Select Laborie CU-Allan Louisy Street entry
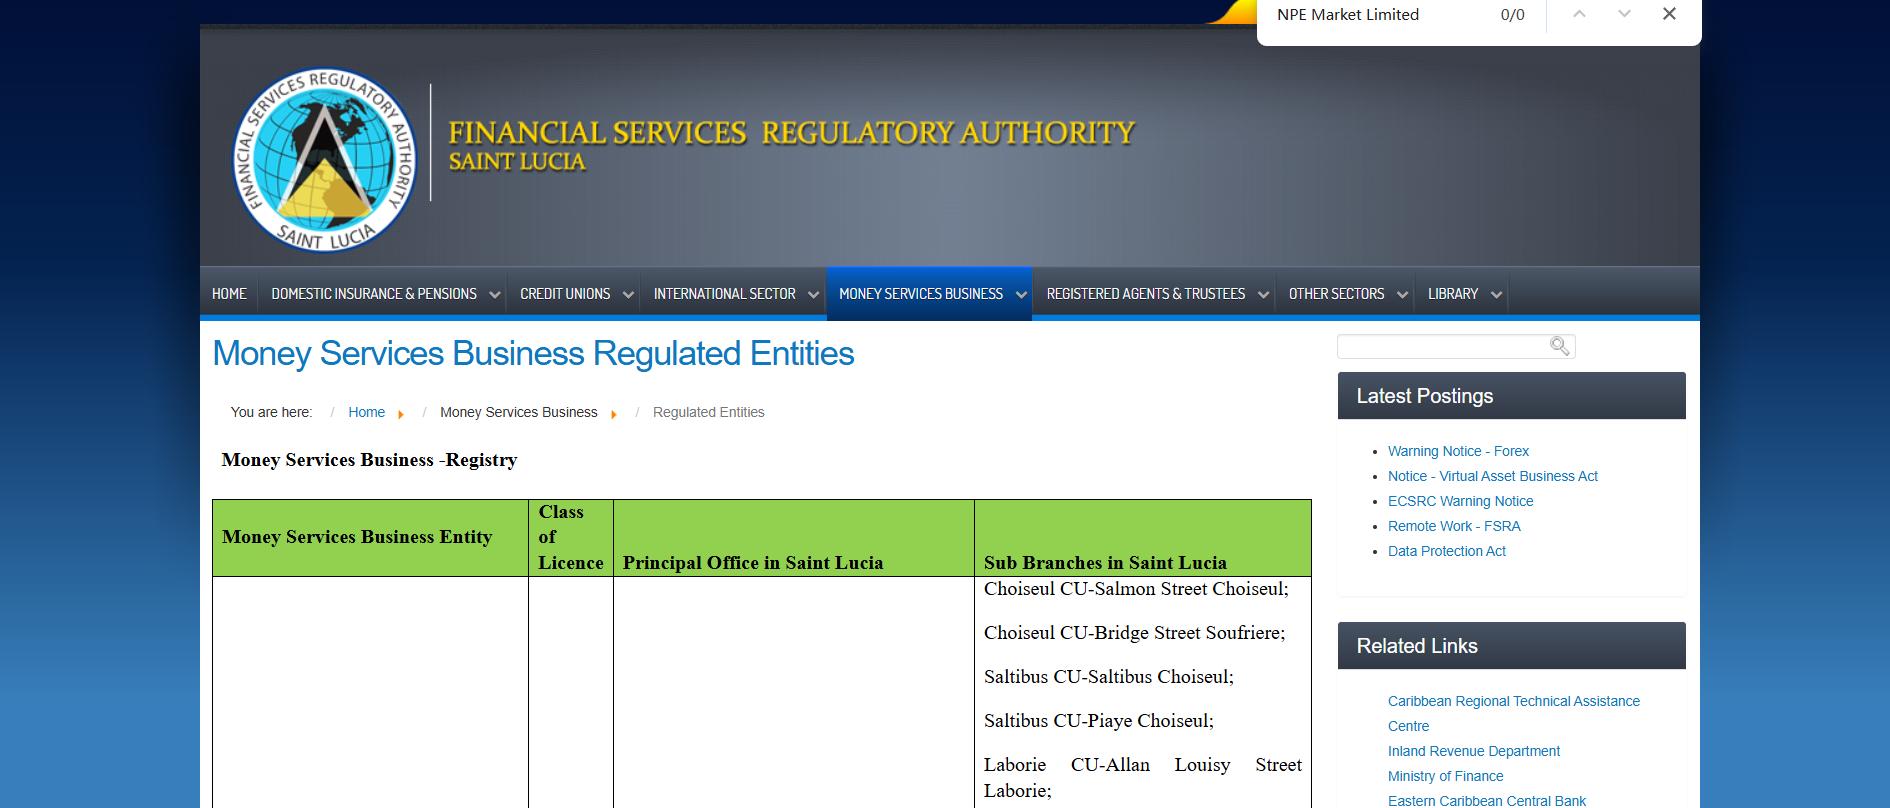The width and height of the screenshot is (1890, 808). click(1143, 778)
